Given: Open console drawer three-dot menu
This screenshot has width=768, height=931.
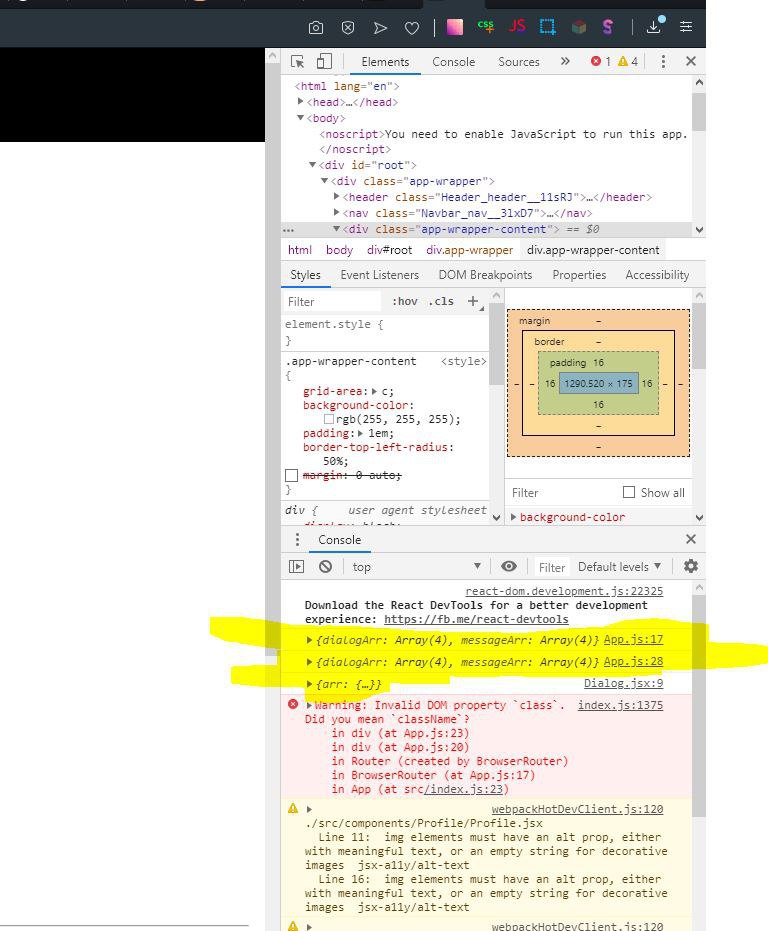Looking at the screenshot, I should 297,540.
